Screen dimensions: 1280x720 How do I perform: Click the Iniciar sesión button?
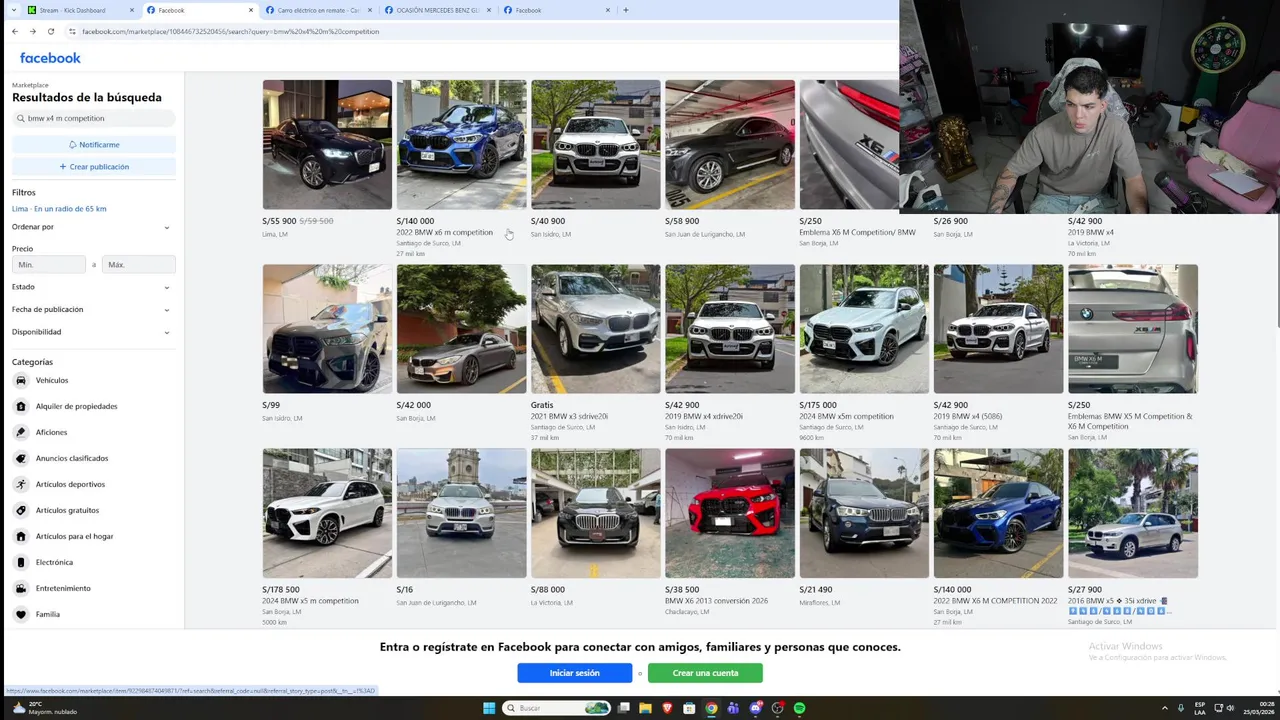pos(574,673)
